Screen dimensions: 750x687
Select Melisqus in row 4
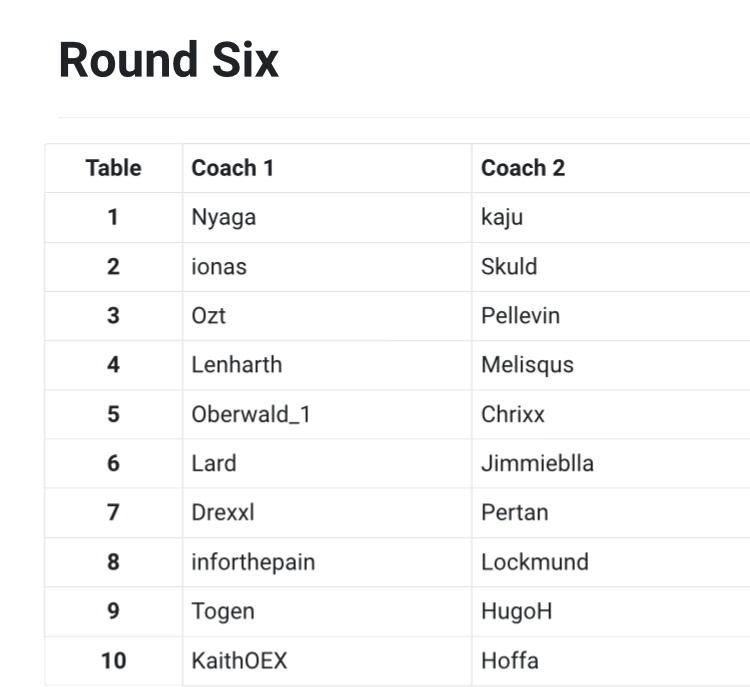pyautogui.click(x=527, y=365)
